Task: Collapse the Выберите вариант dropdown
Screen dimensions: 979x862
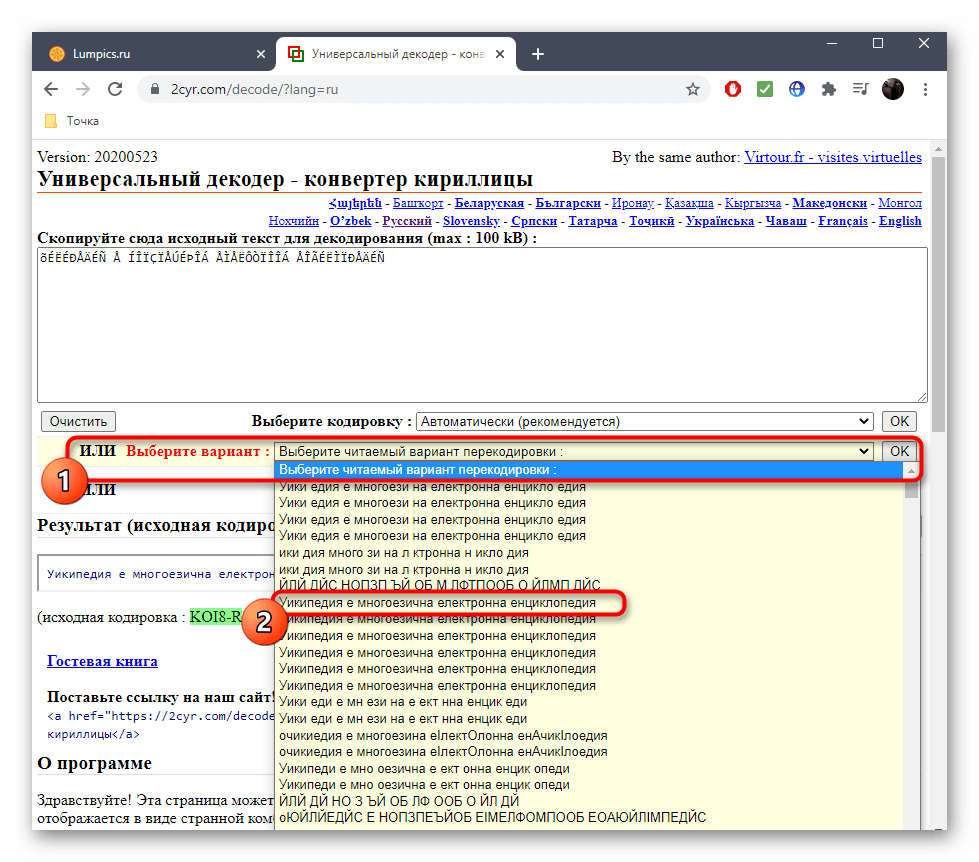Action: pyautogui.click(x=574, y=451)
